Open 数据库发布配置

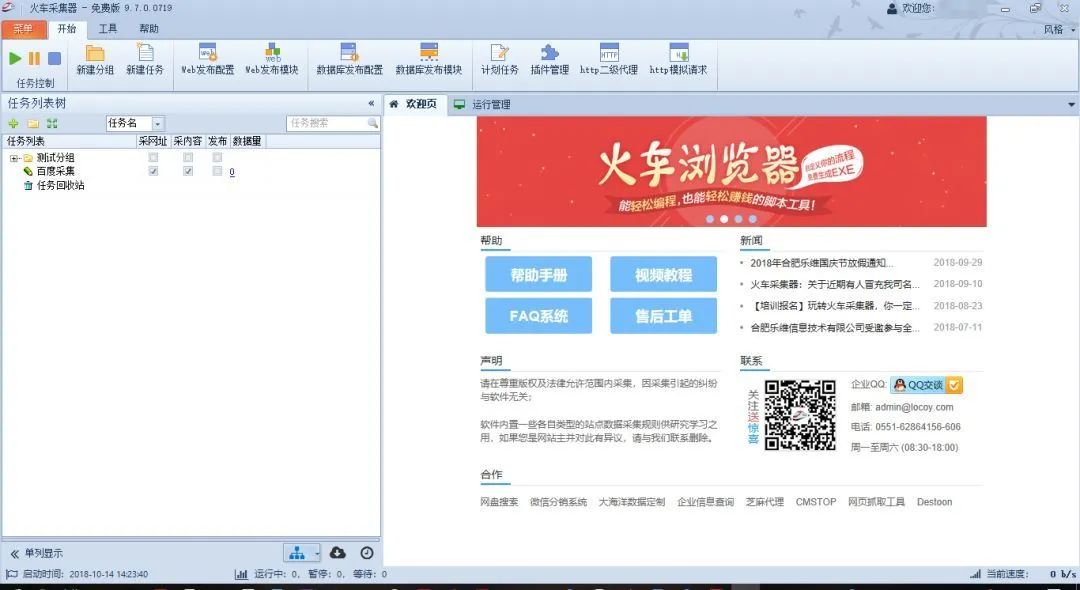349,60
